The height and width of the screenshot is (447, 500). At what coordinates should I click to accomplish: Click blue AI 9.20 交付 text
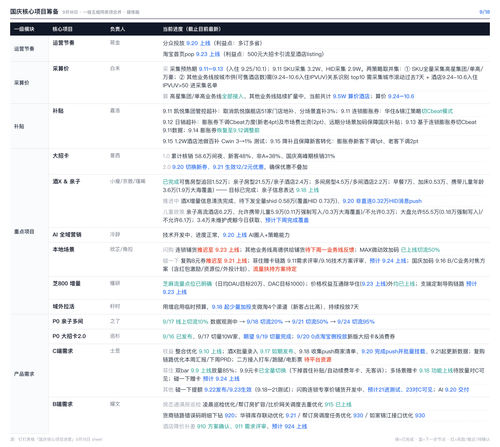(455, 390)
